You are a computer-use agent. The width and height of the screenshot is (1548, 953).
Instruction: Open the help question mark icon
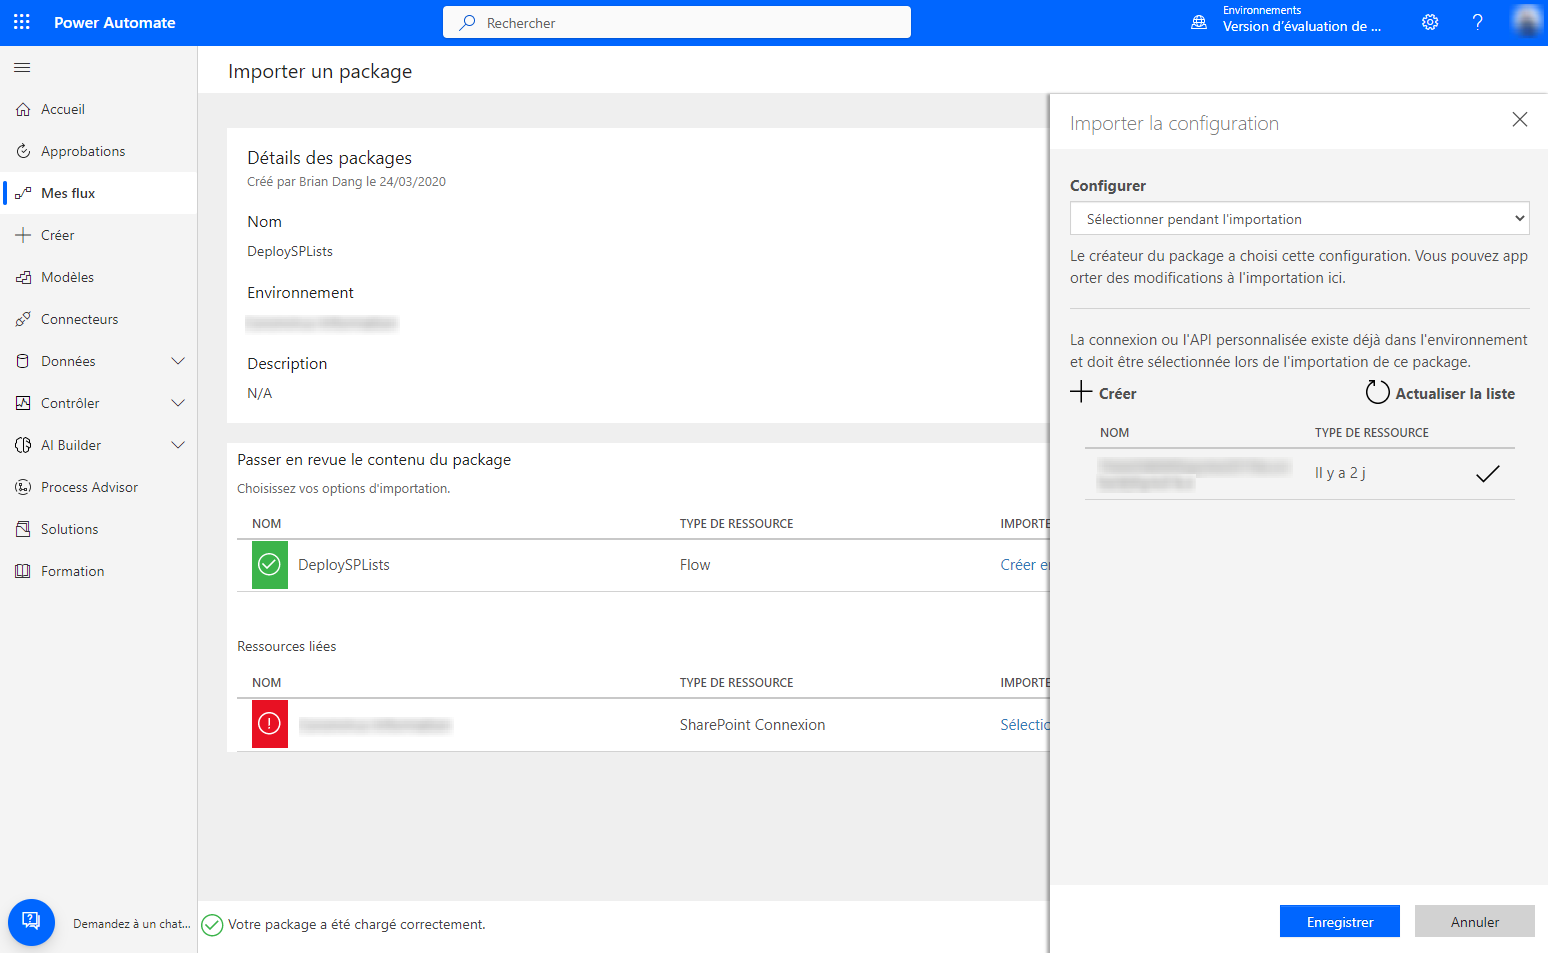pos(1477,22)
